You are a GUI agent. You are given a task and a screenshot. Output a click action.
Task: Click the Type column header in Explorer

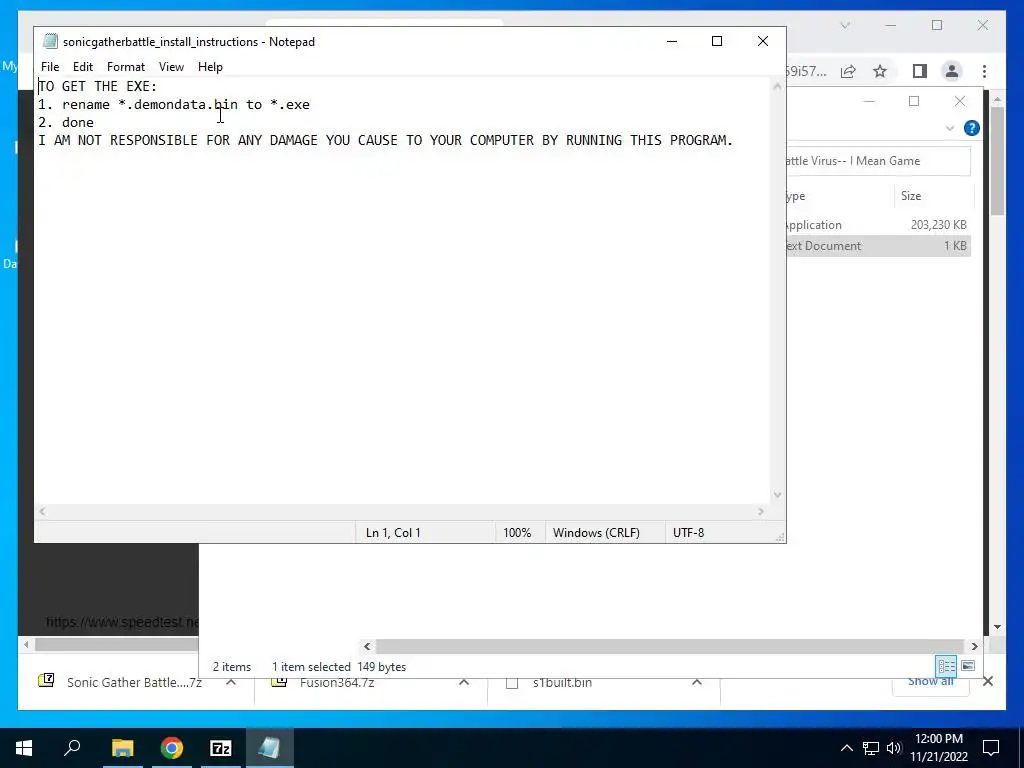click(x=839, y=196)
